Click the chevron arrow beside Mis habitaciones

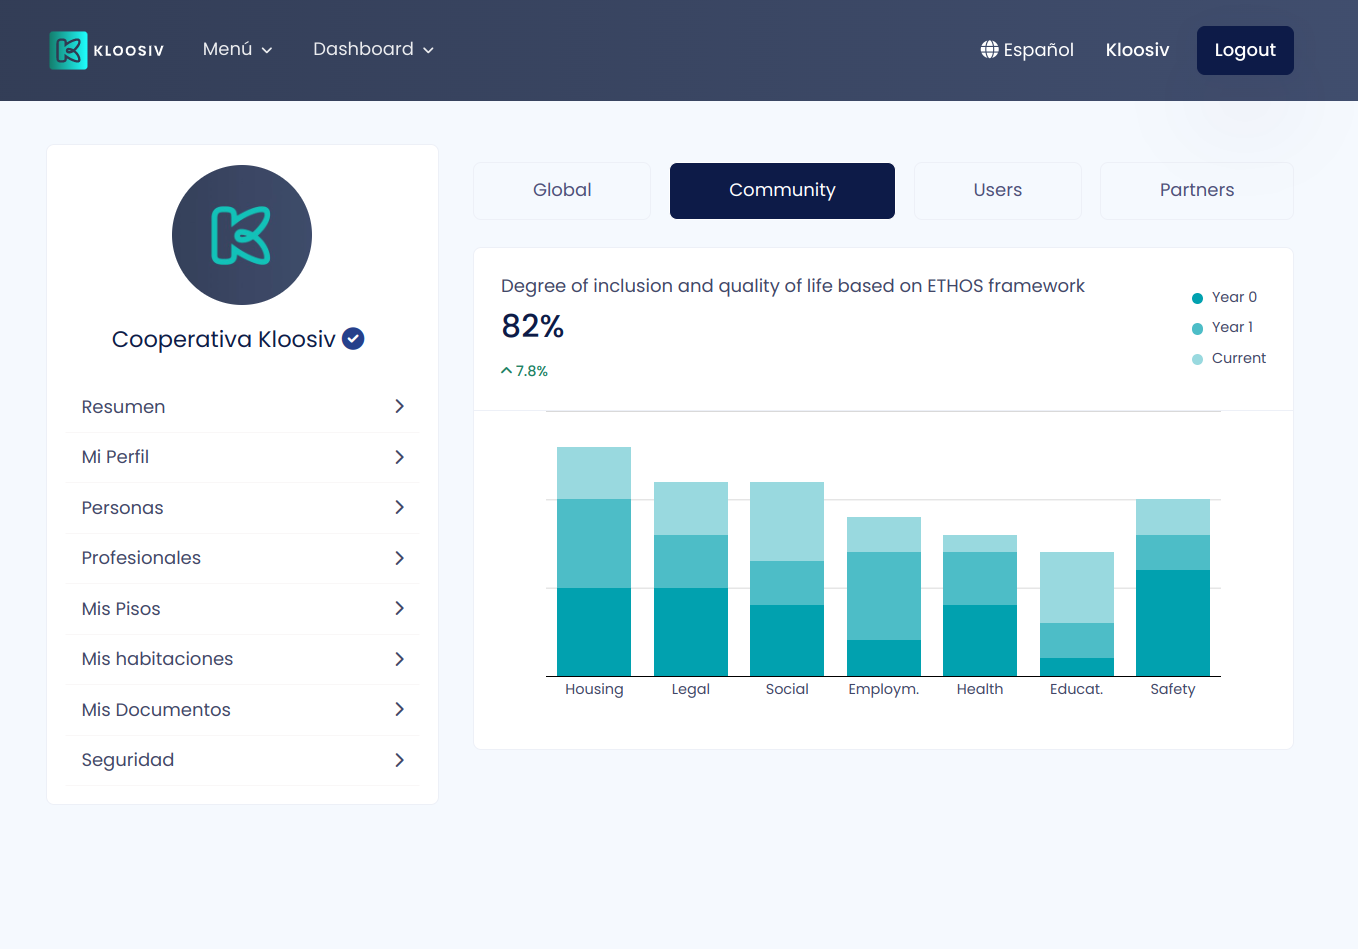tap(399, 659)
